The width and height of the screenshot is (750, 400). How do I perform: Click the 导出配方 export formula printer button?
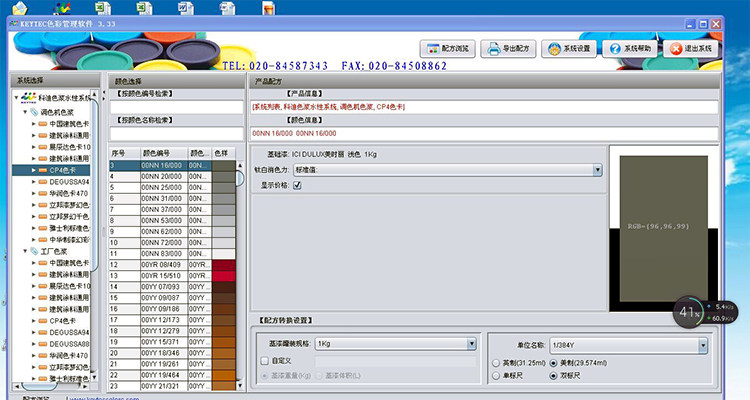point(510,48)
